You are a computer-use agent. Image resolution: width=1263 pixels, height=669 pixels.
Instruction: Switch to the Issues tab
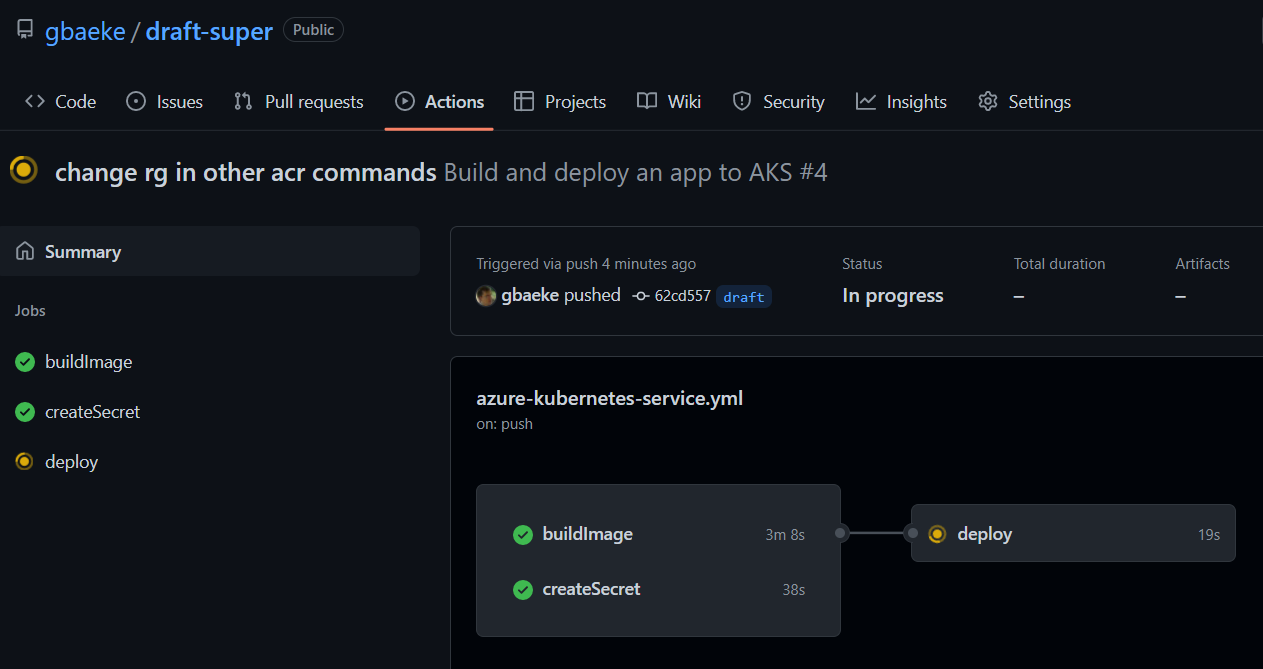[165, 102]
